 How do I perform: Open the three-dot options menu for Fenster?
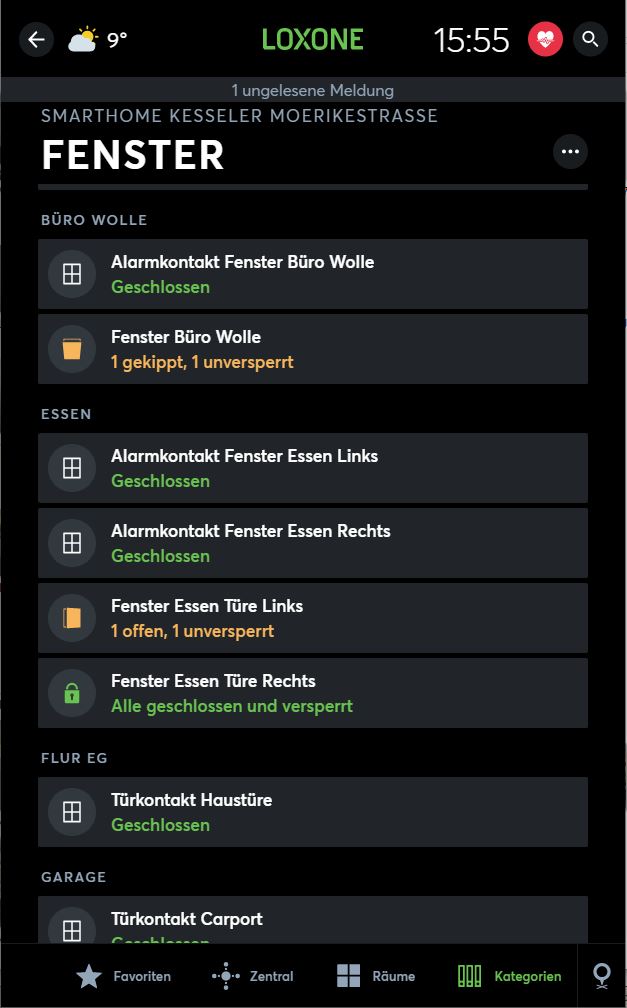pos(570,152)
